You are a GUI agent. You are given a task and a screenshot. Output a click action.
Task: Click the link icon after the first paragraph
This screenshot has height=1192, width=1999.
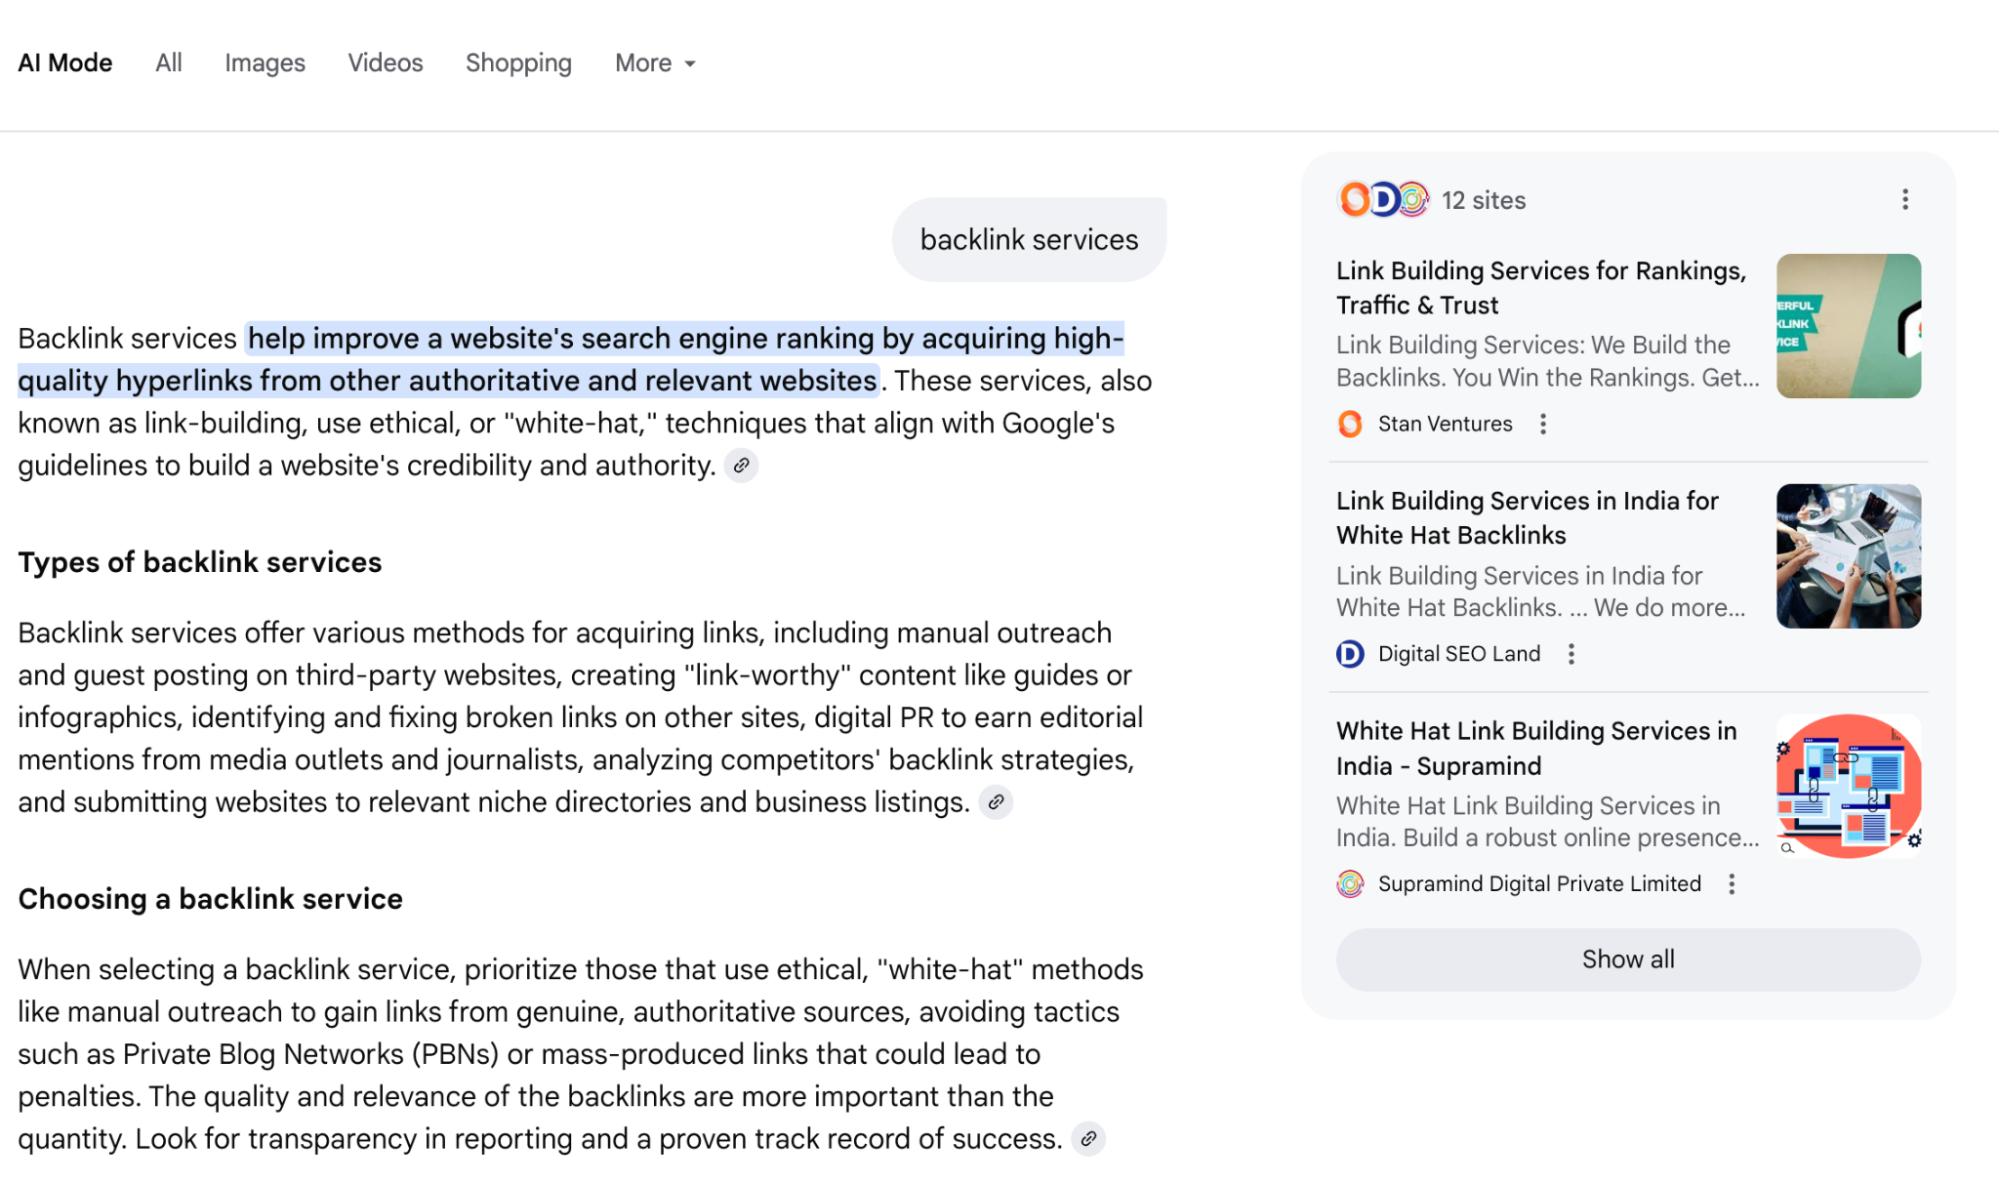[x=741, y=466]
